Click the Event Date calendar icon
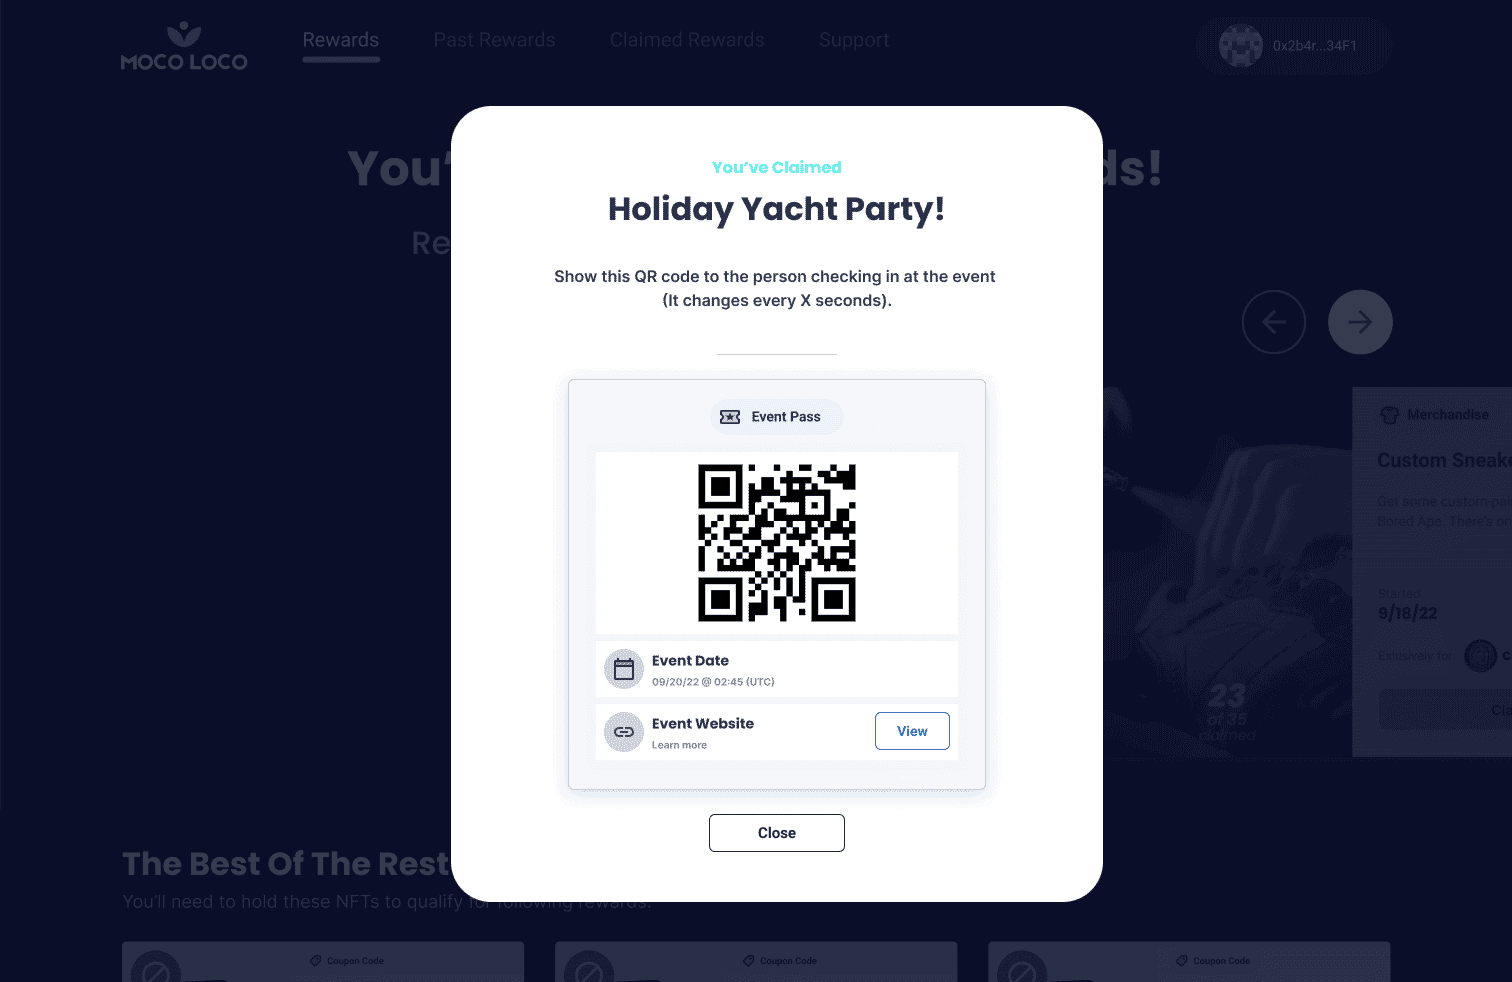This screenshot has height=982, width=1512. coord(624,669)
